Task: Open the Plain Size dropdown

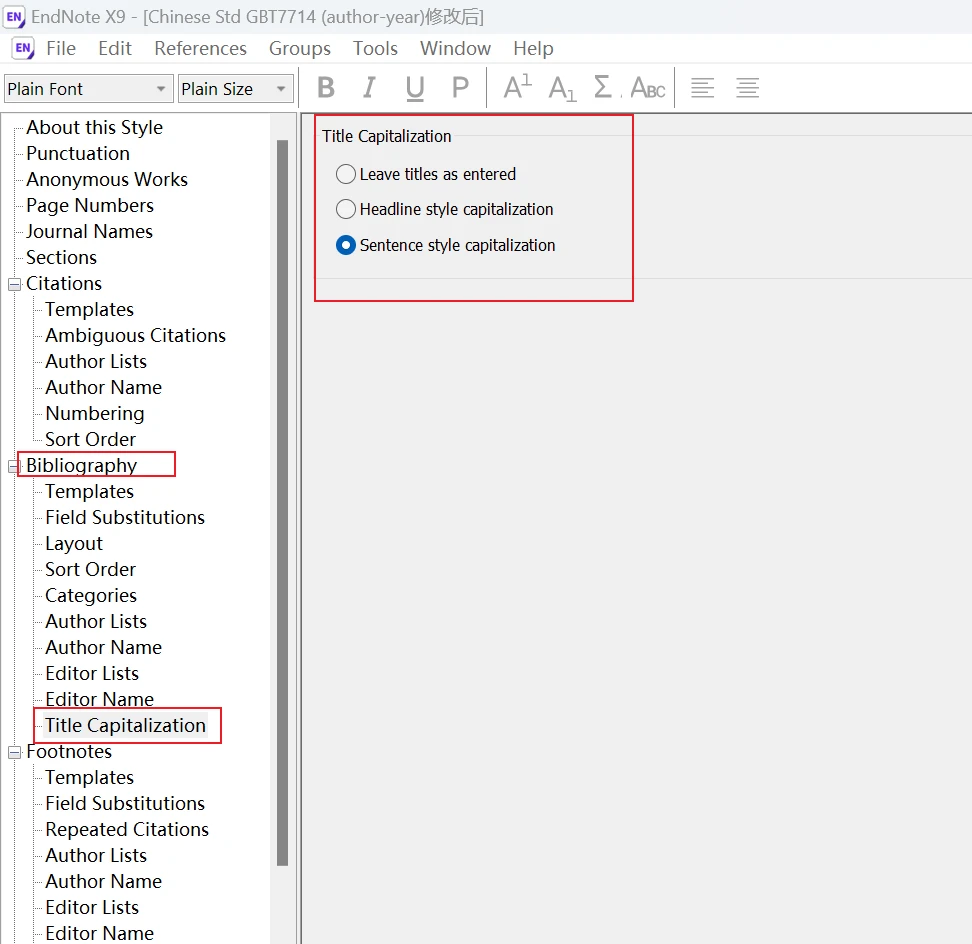Action: pos(236,89)
